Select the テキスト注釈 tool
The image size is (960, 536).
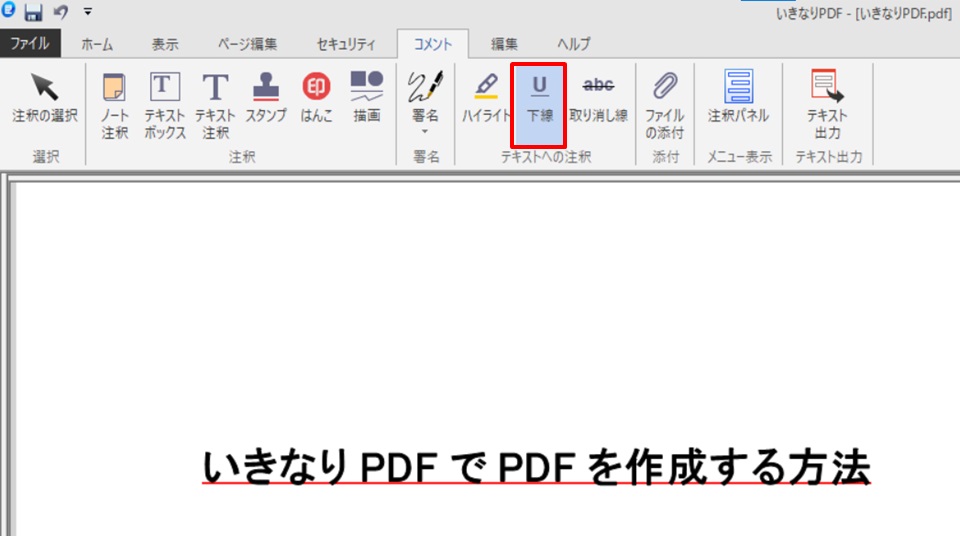click(216, 105)
